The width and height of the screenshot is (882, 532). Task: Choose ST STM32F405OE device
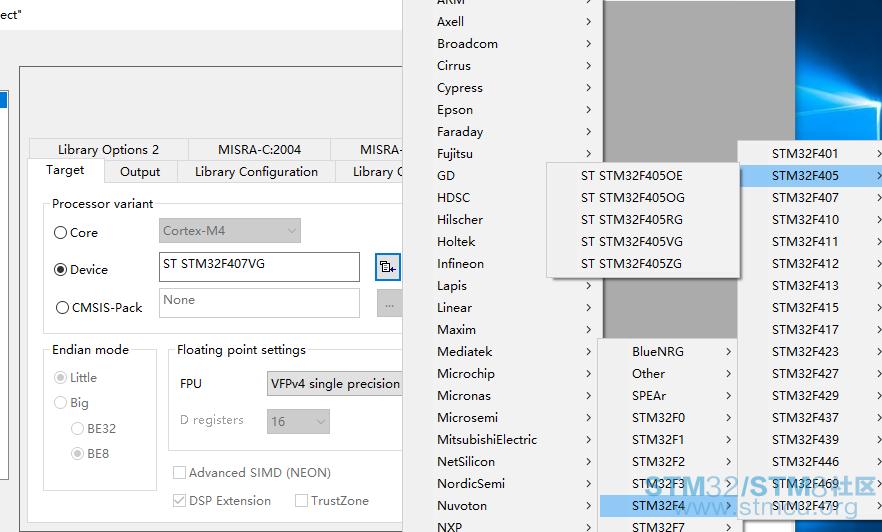pyautogui.click(x=642, y=175)
